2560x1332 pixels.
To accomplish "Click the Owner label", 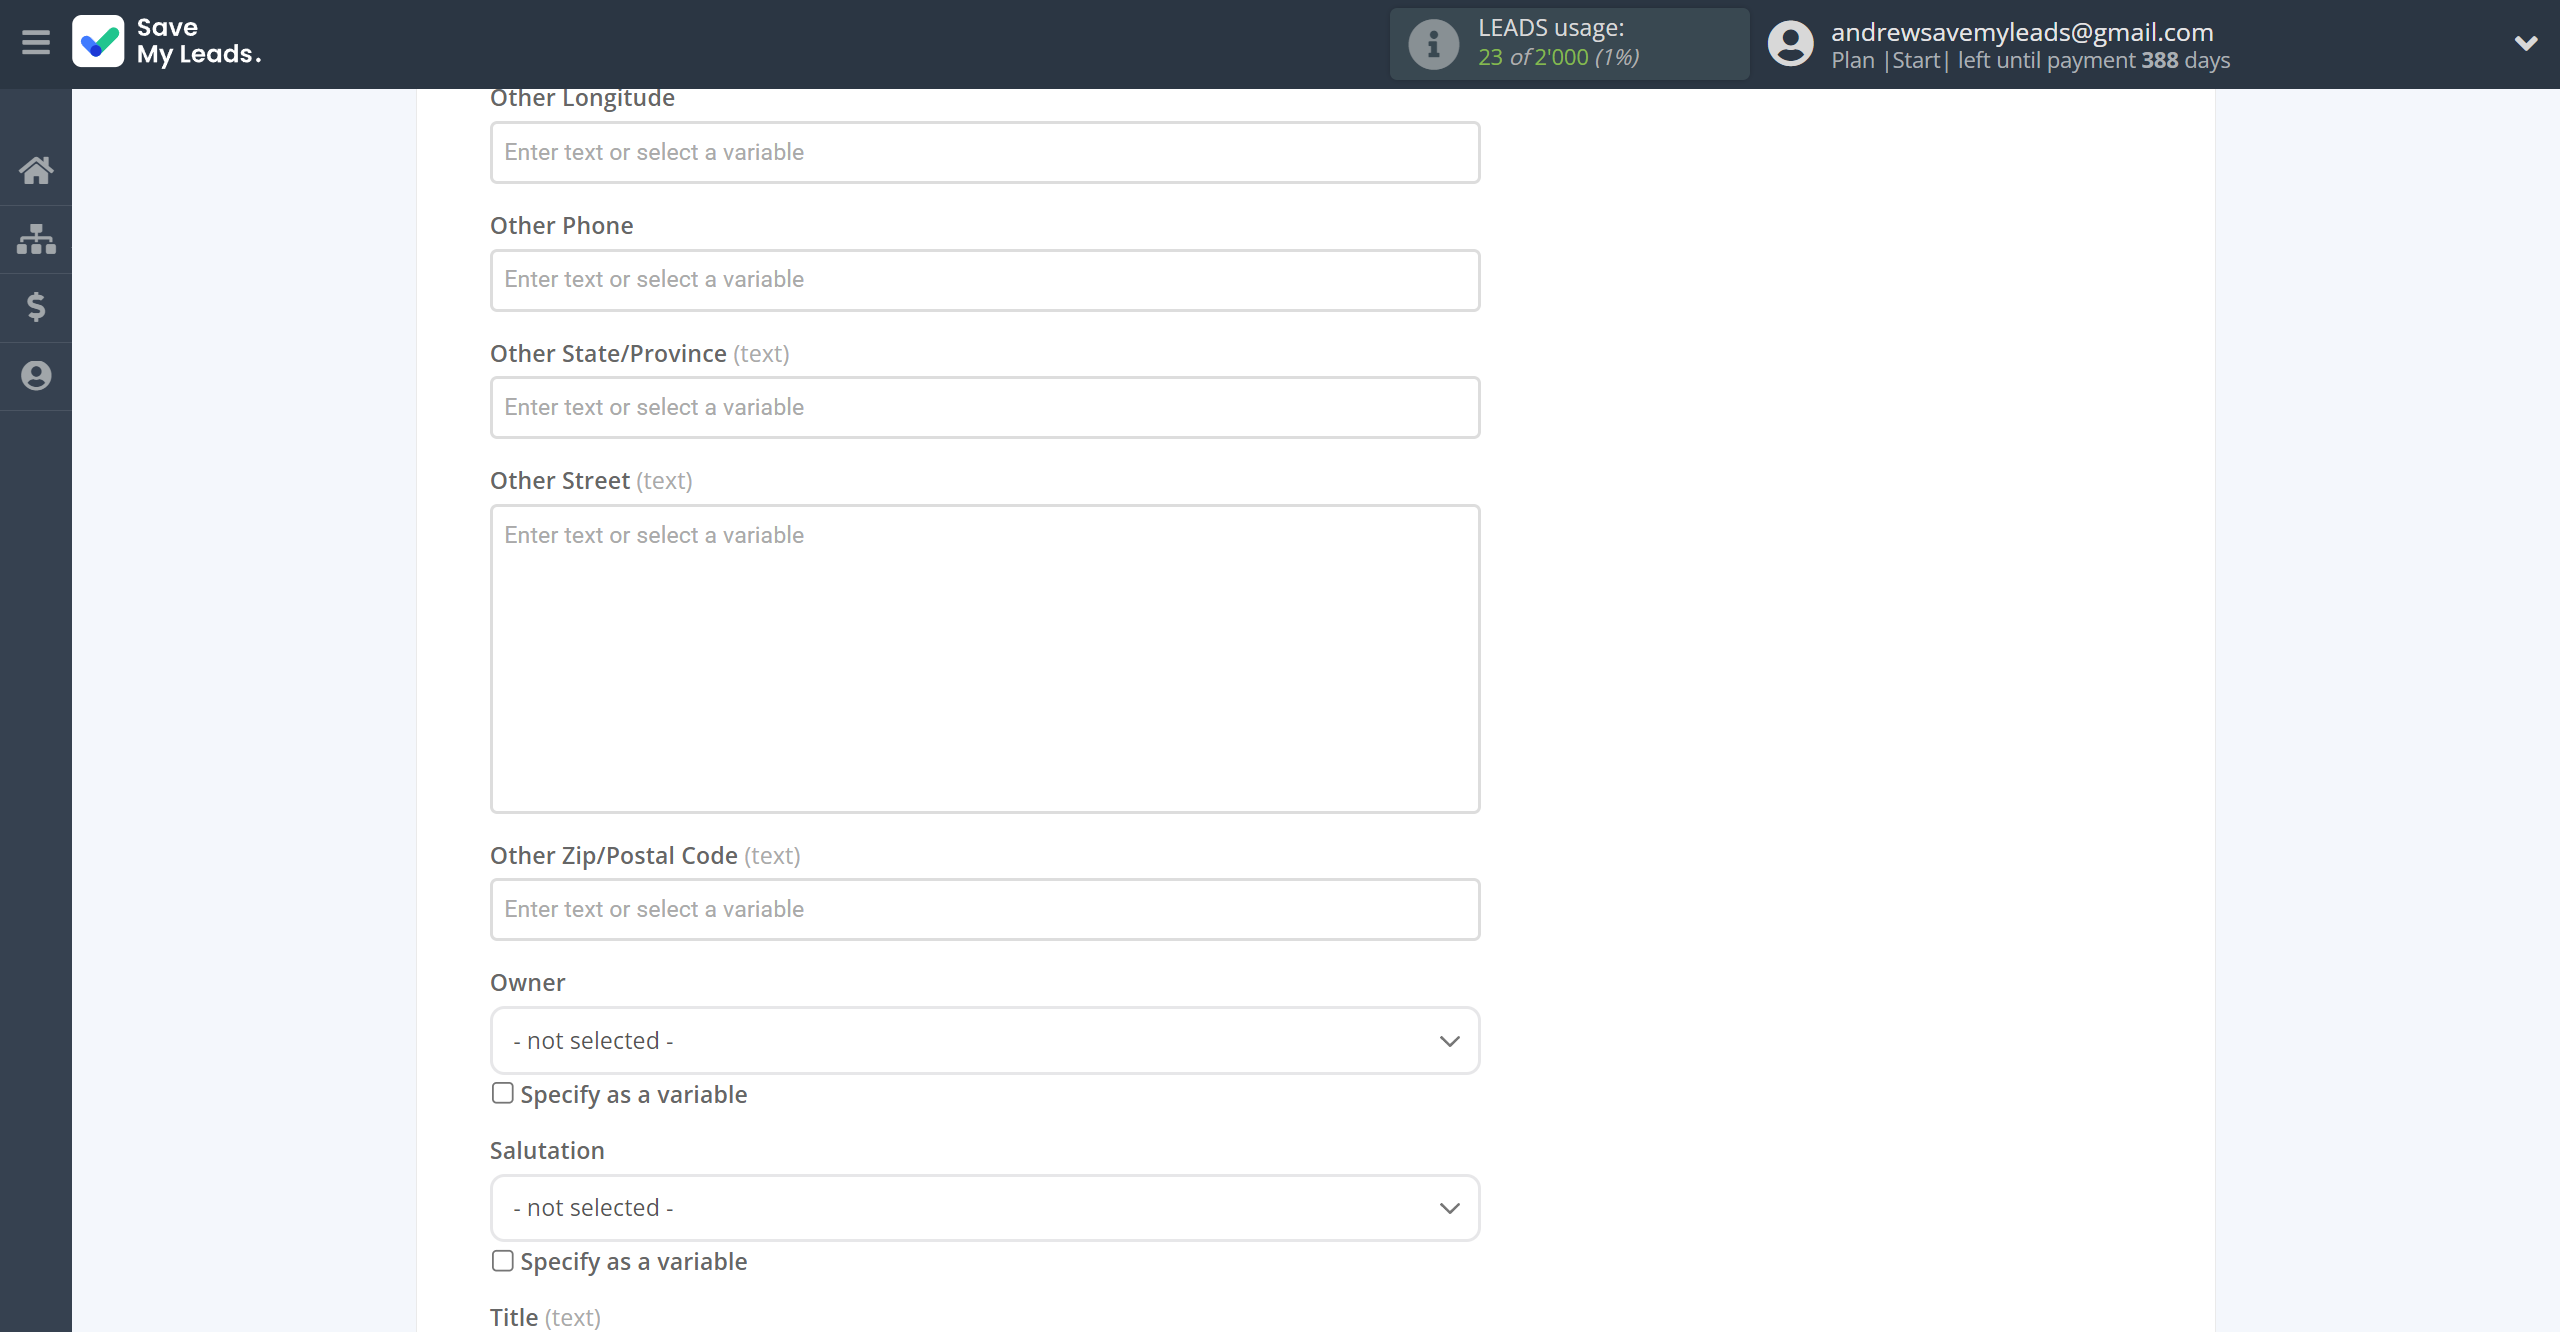I will 527,983.
